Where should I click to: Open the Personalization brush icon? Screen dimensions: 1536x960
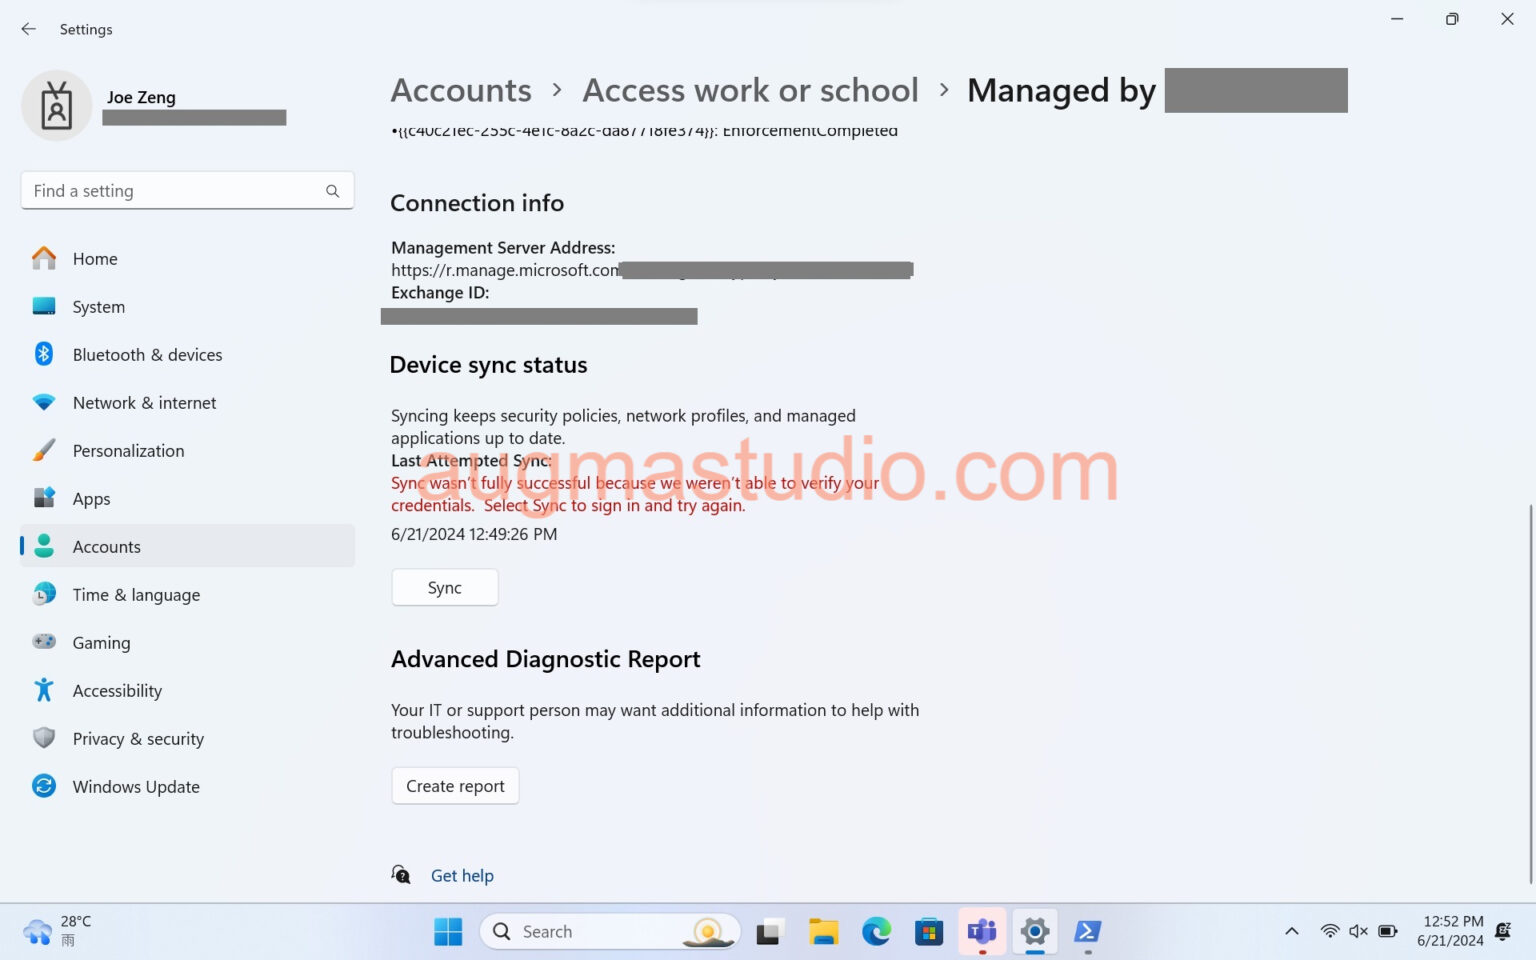pos(44,450)
